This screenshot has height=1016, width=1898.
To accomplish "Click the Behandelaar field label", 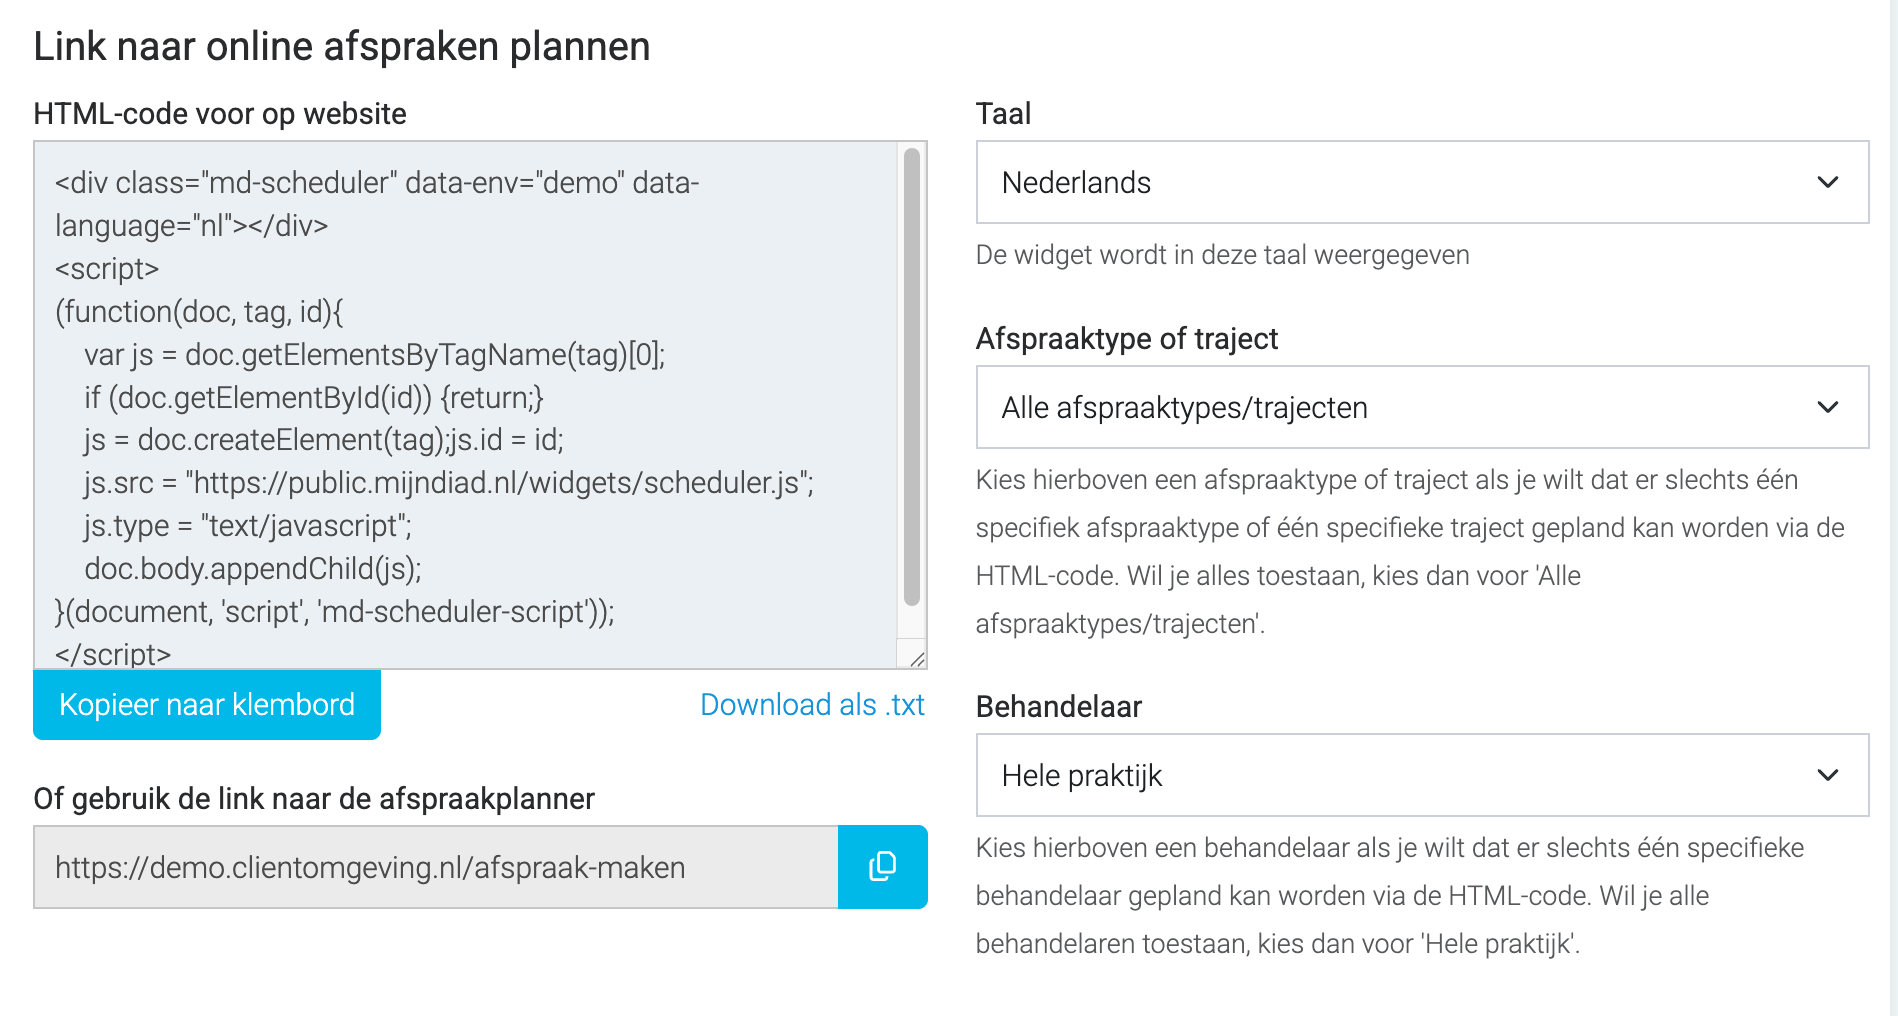I will coord(1059,707).
